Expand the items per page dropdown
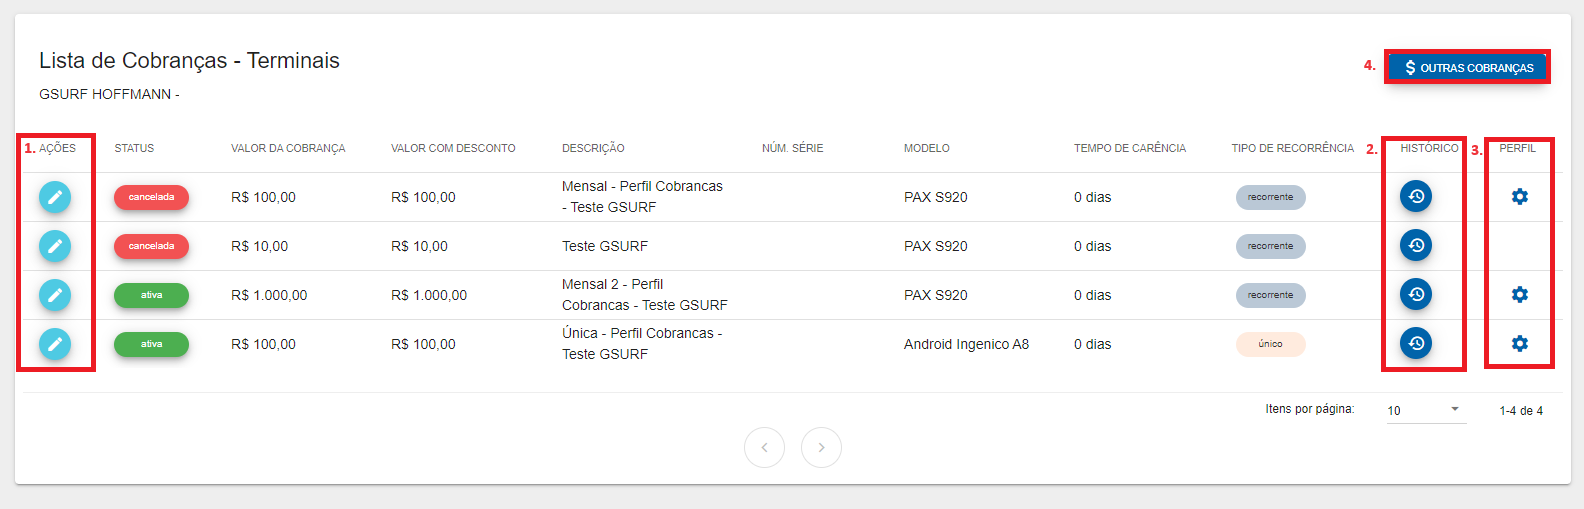1584x509 pixels. [x=1425, y=410]
